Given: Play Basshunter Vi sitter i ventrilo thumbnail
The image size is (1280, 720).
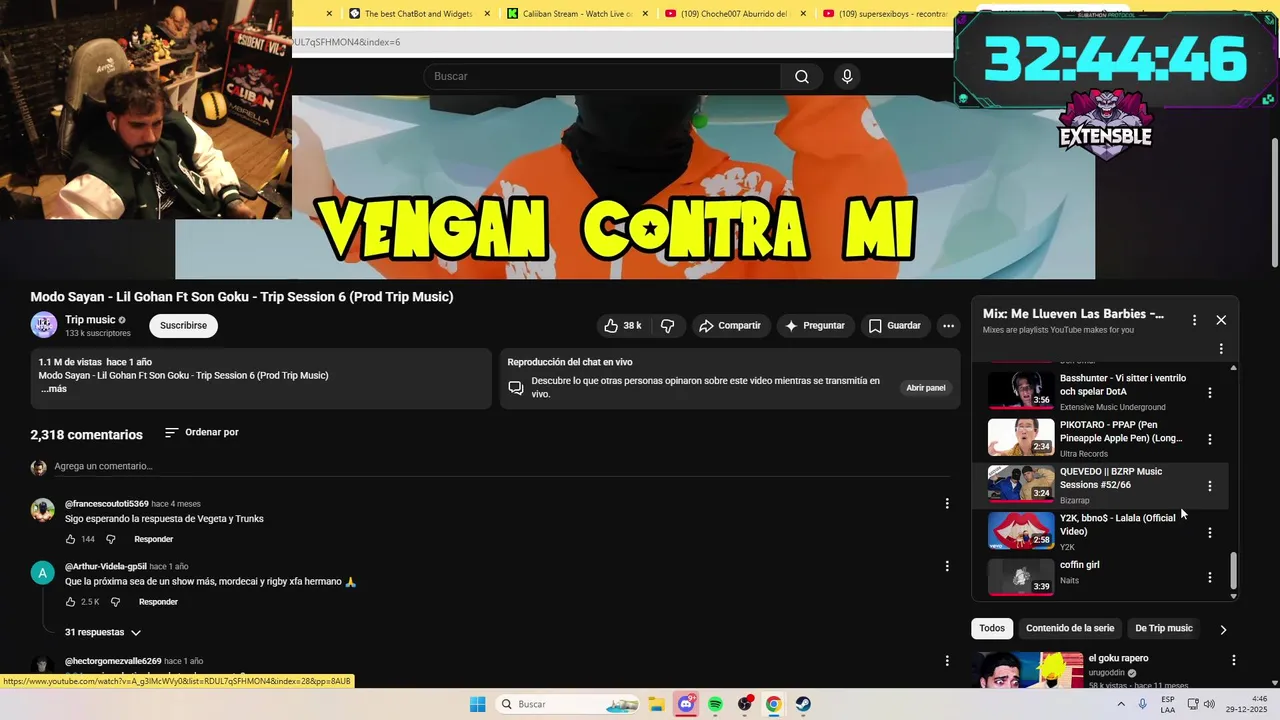Looking at the screenshot, I should [x=1021, y=391].
